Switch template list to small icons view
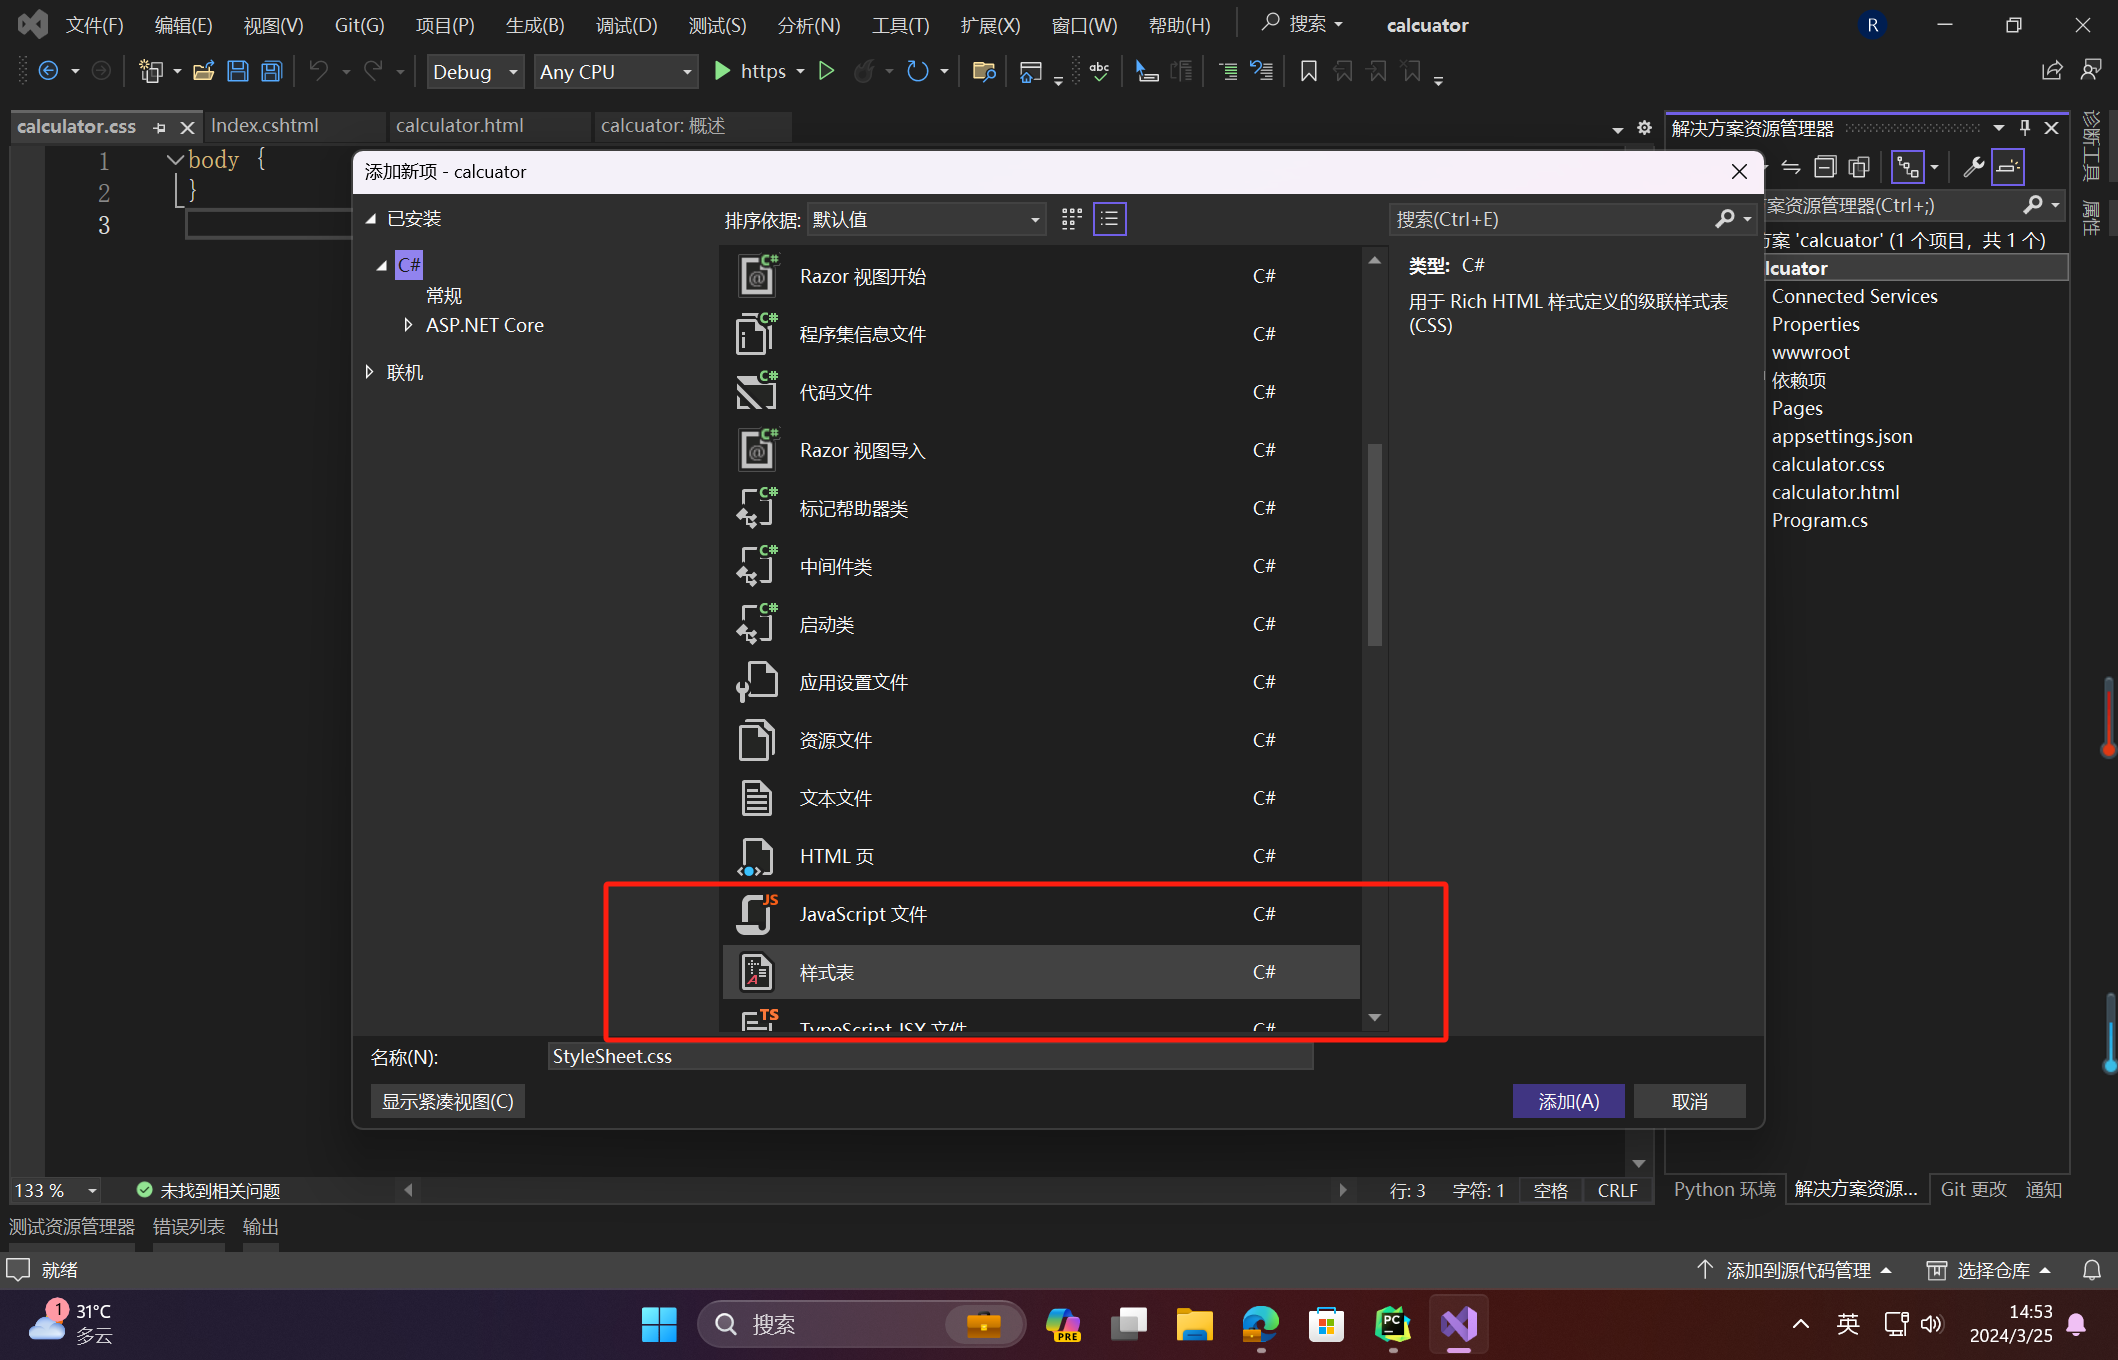This screenshot has height=1360, width=2118. tap(1110, 219)
